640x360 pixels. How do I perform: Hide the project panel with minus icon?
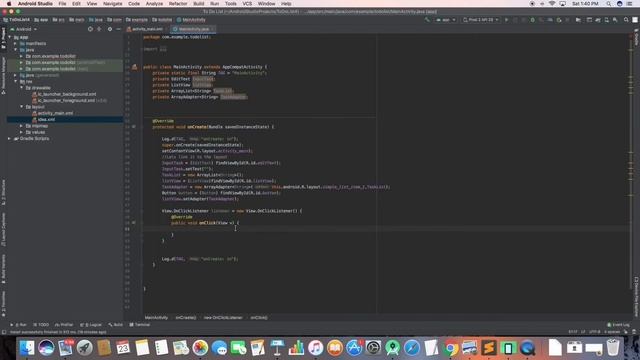(118, 29)
